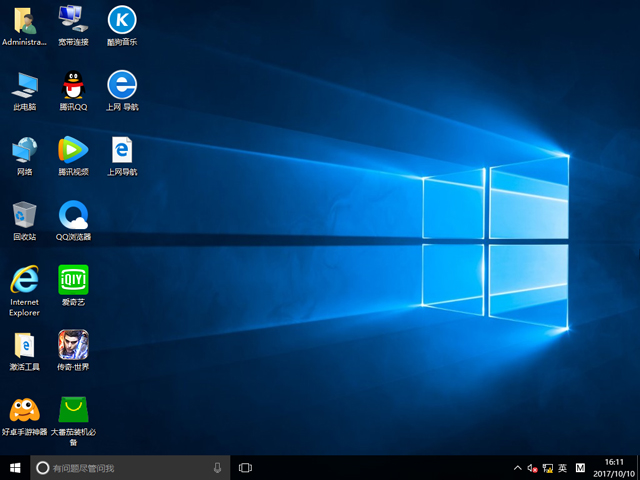Launch 爱奇艺 iQIYI app

73,279
